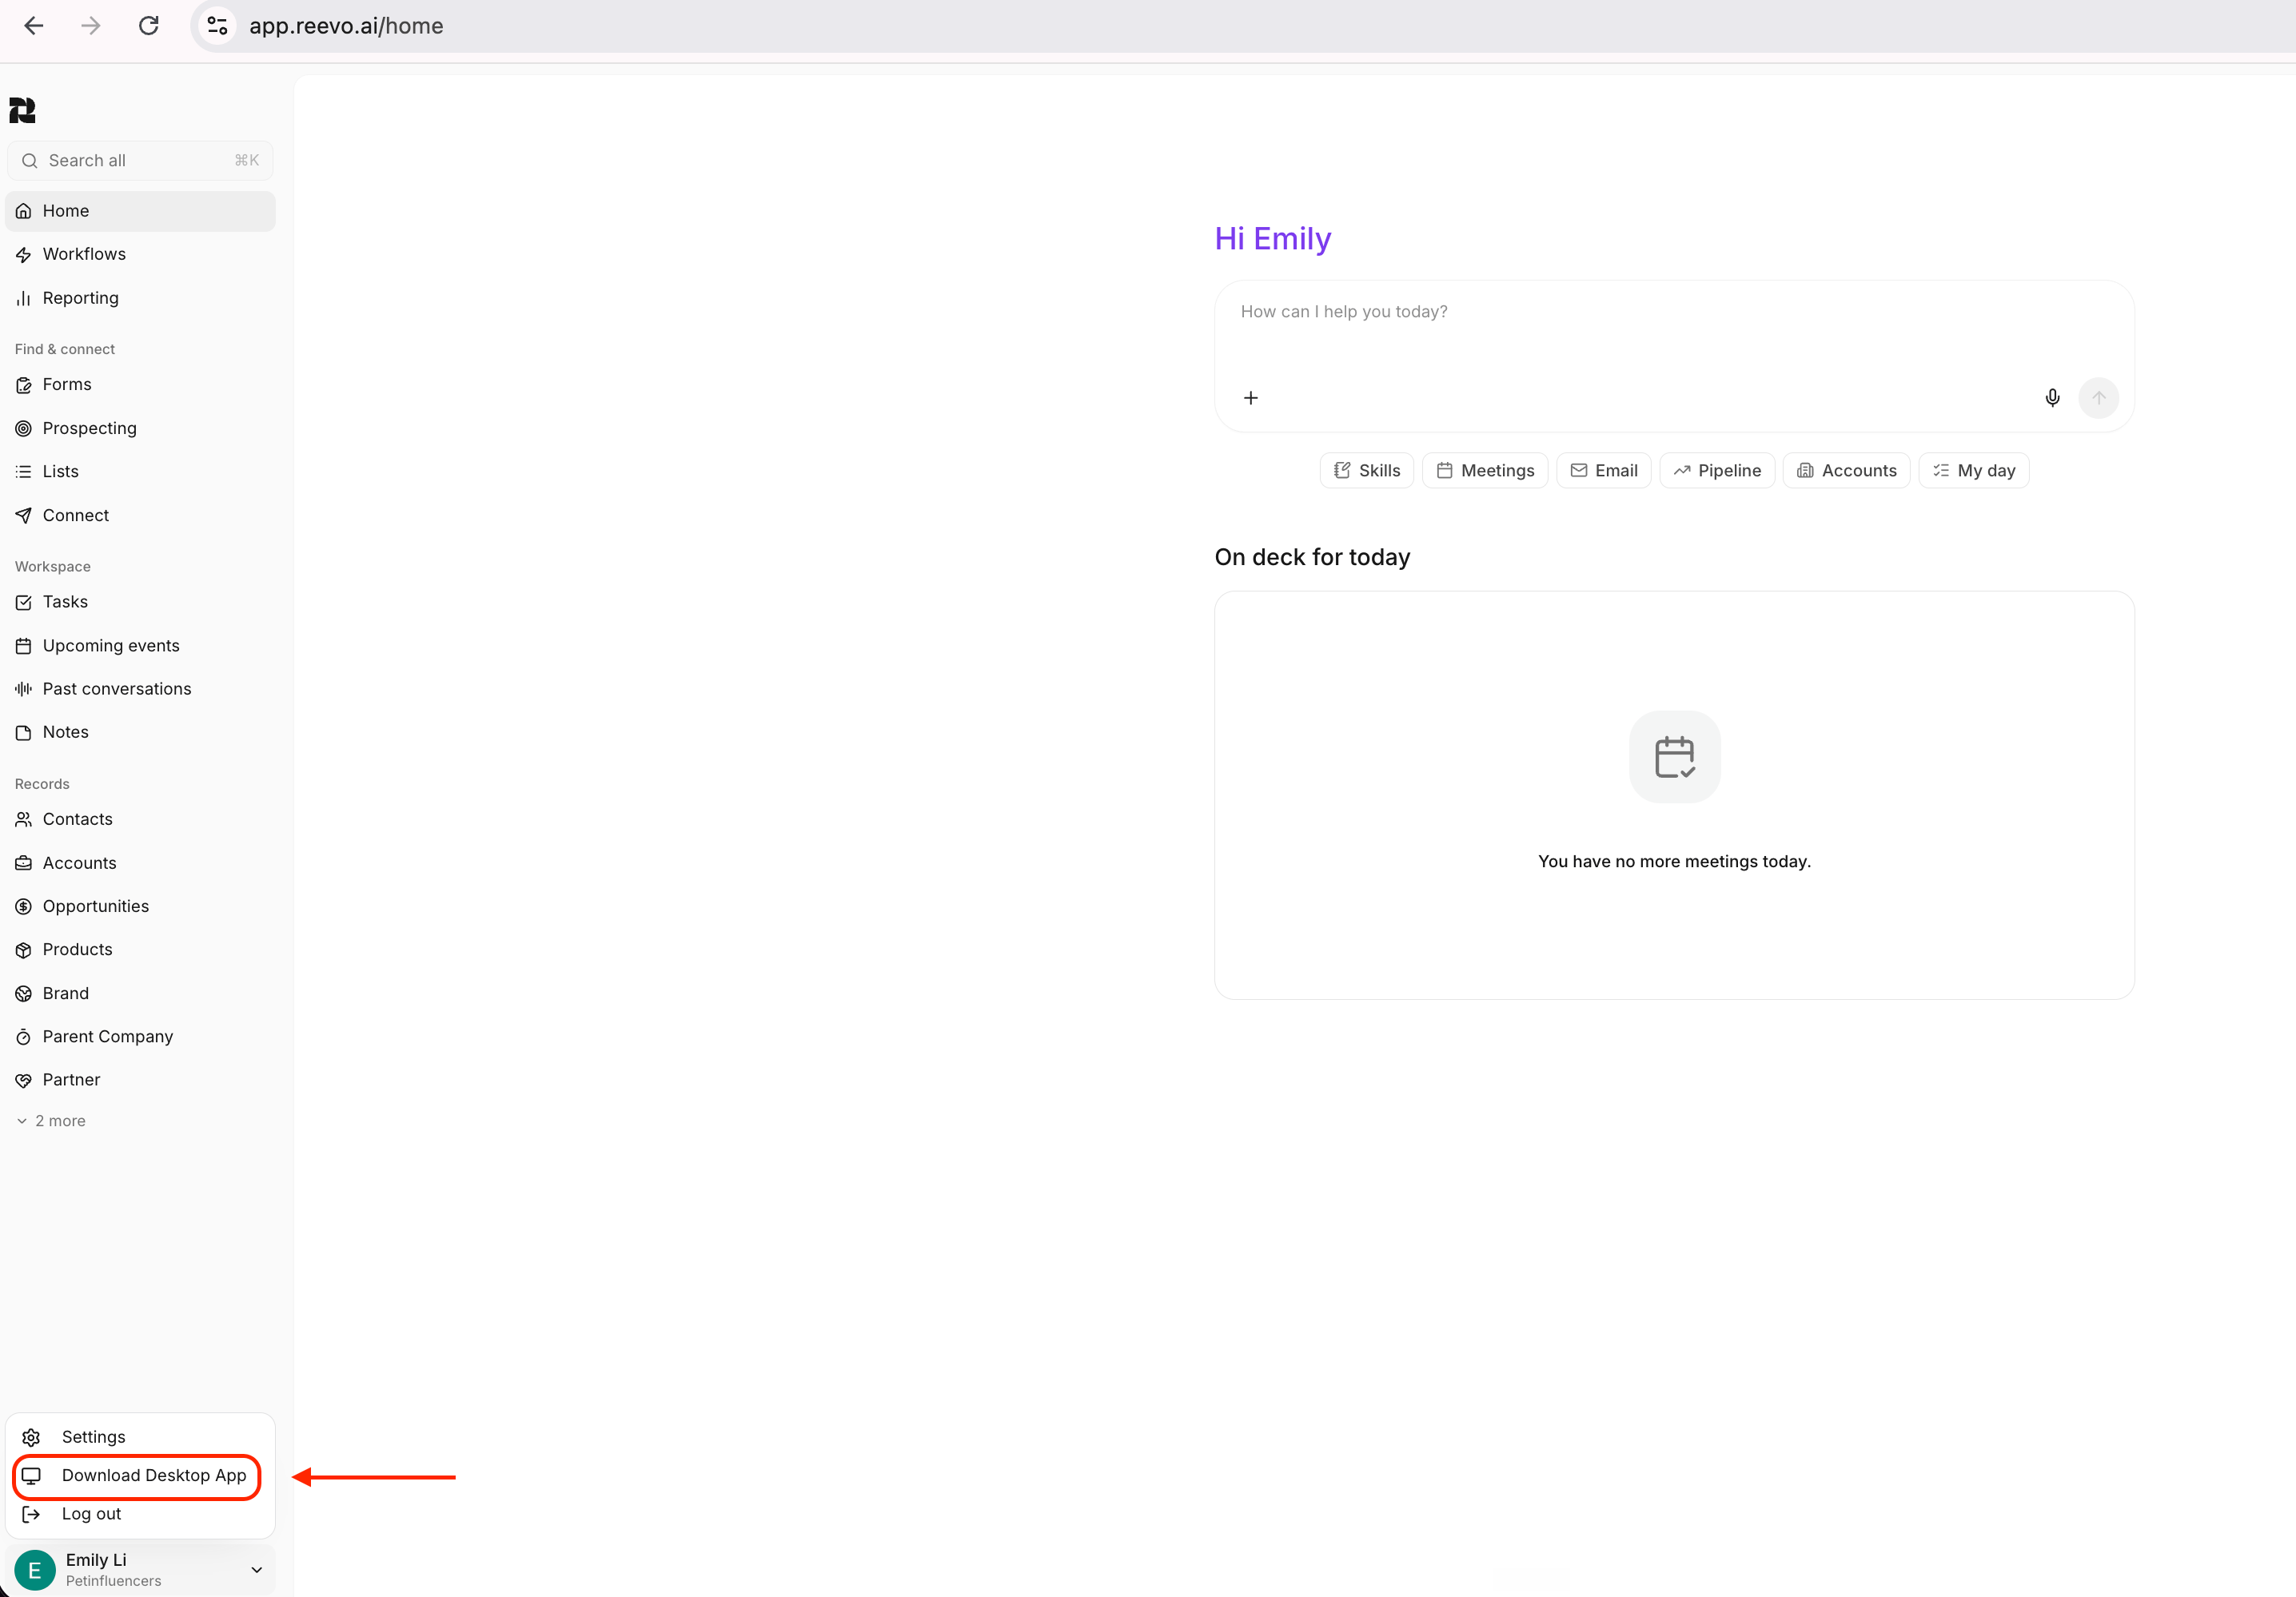Click the calendar check icon
The image size is (2296, 1597).
(x=1674, y=757)
